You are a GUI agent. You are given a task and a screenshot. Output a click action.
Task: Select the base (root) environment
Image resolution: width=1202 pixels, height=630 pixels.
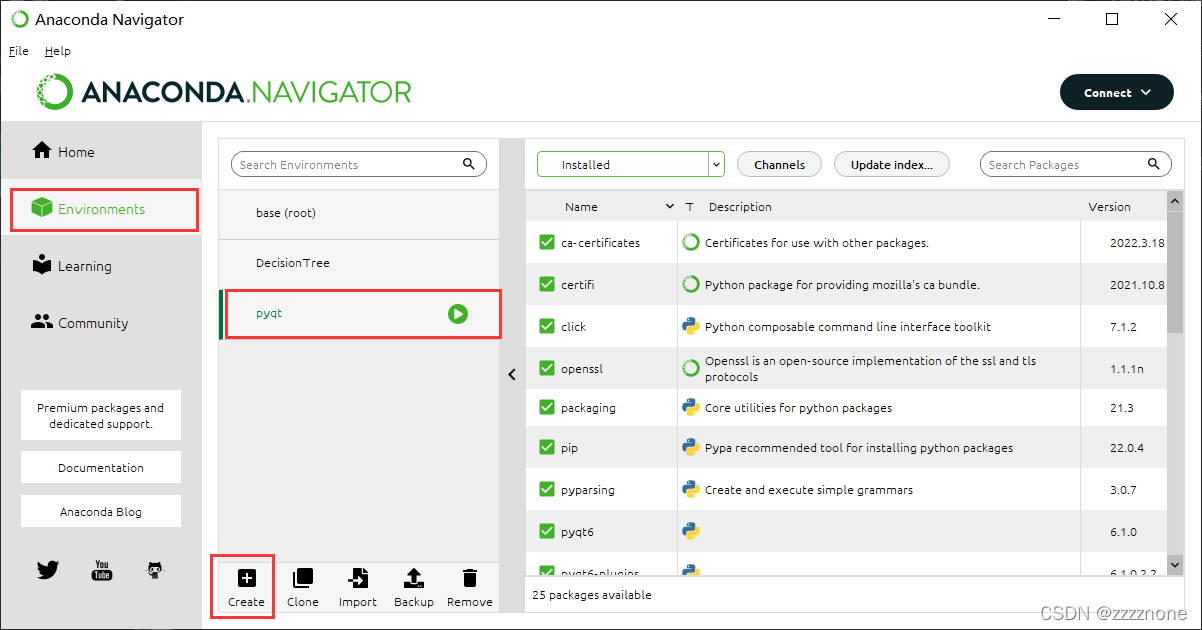tap(359, 213)
